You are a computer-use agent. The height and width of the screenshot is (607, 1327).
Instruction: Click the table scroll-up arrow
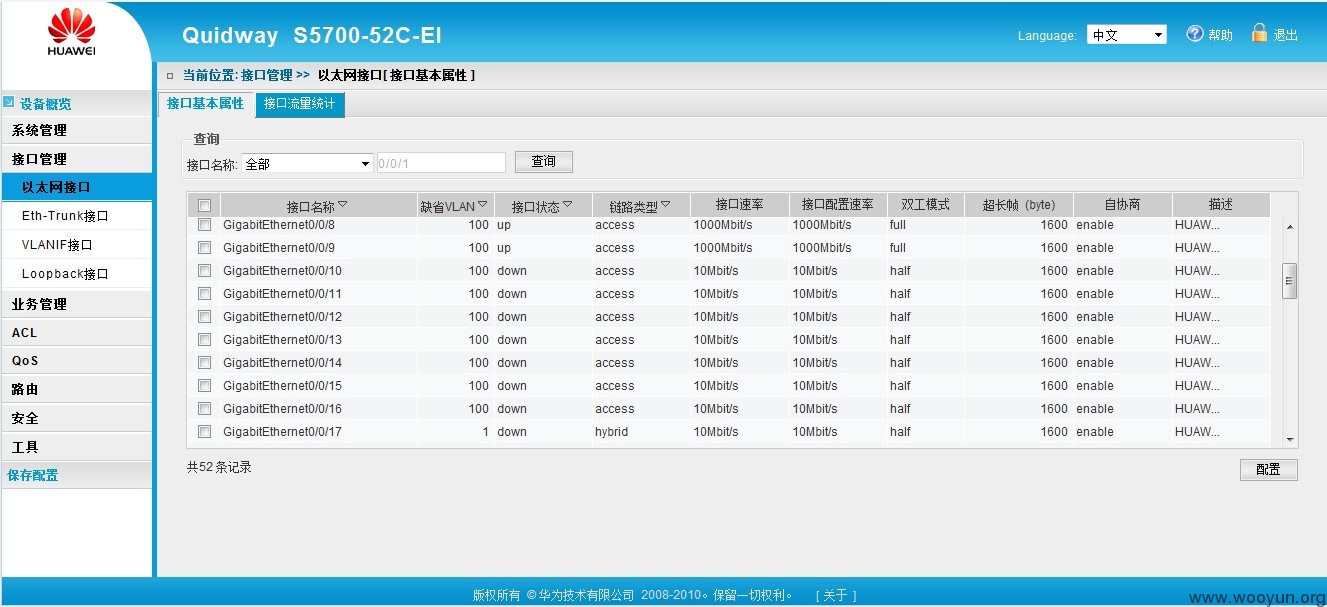(x=1290, y=227)
